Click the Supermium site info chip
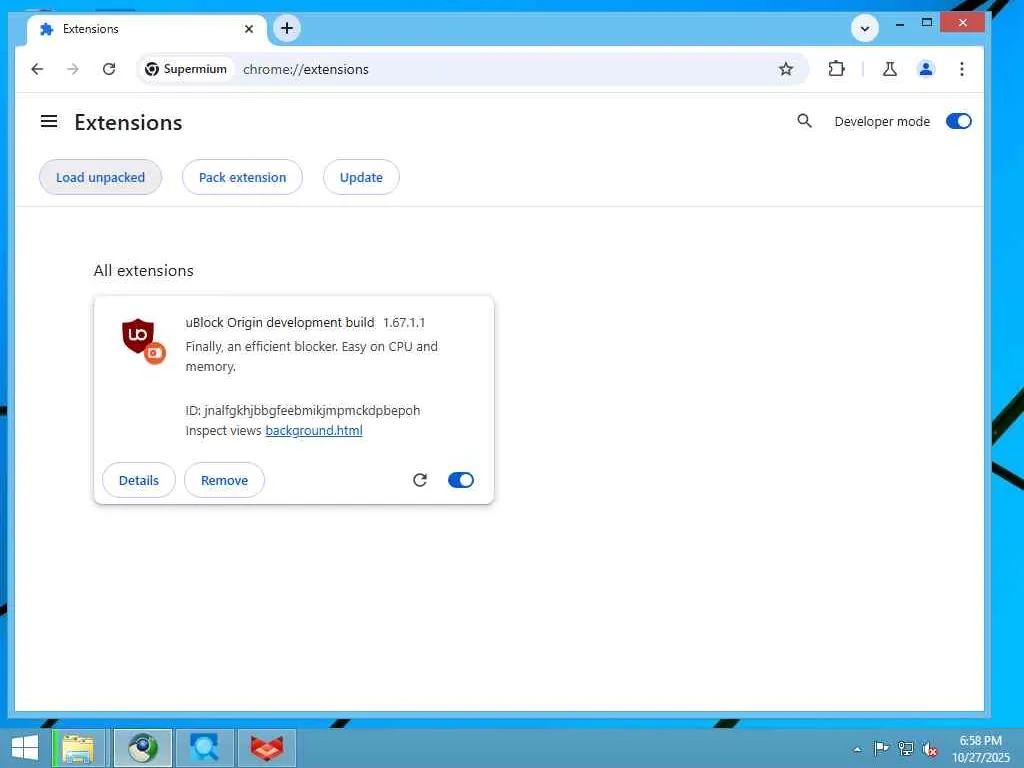 pyautogui.click(x=186, y=69)
